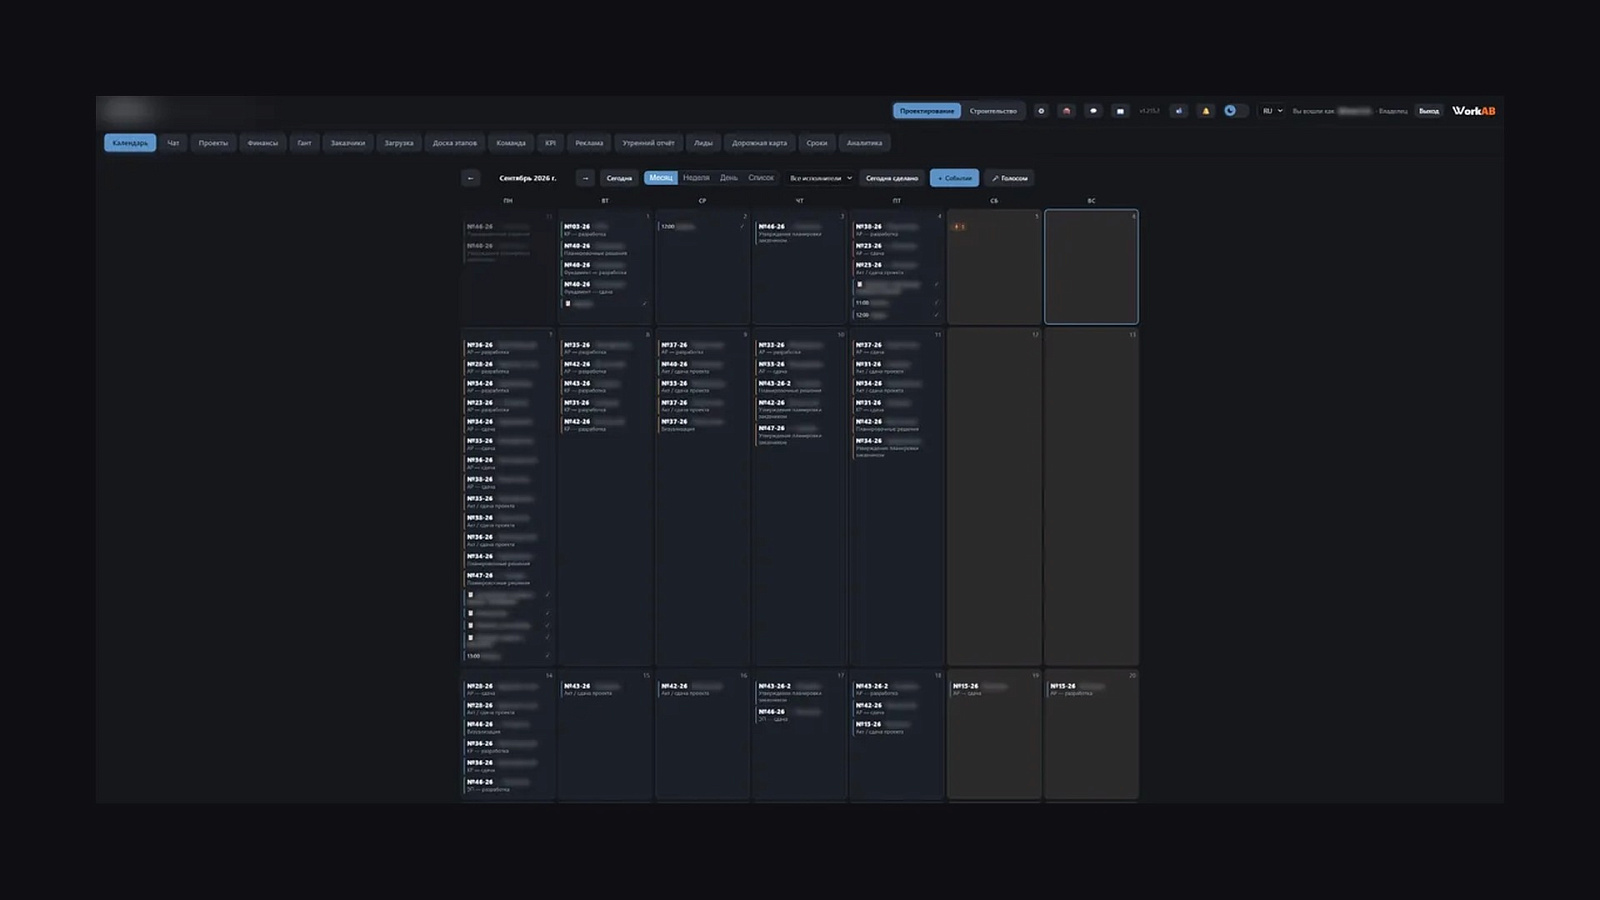Open the «Доска этапов» tab
This screenshot has height=900, width=1600.
455,143
